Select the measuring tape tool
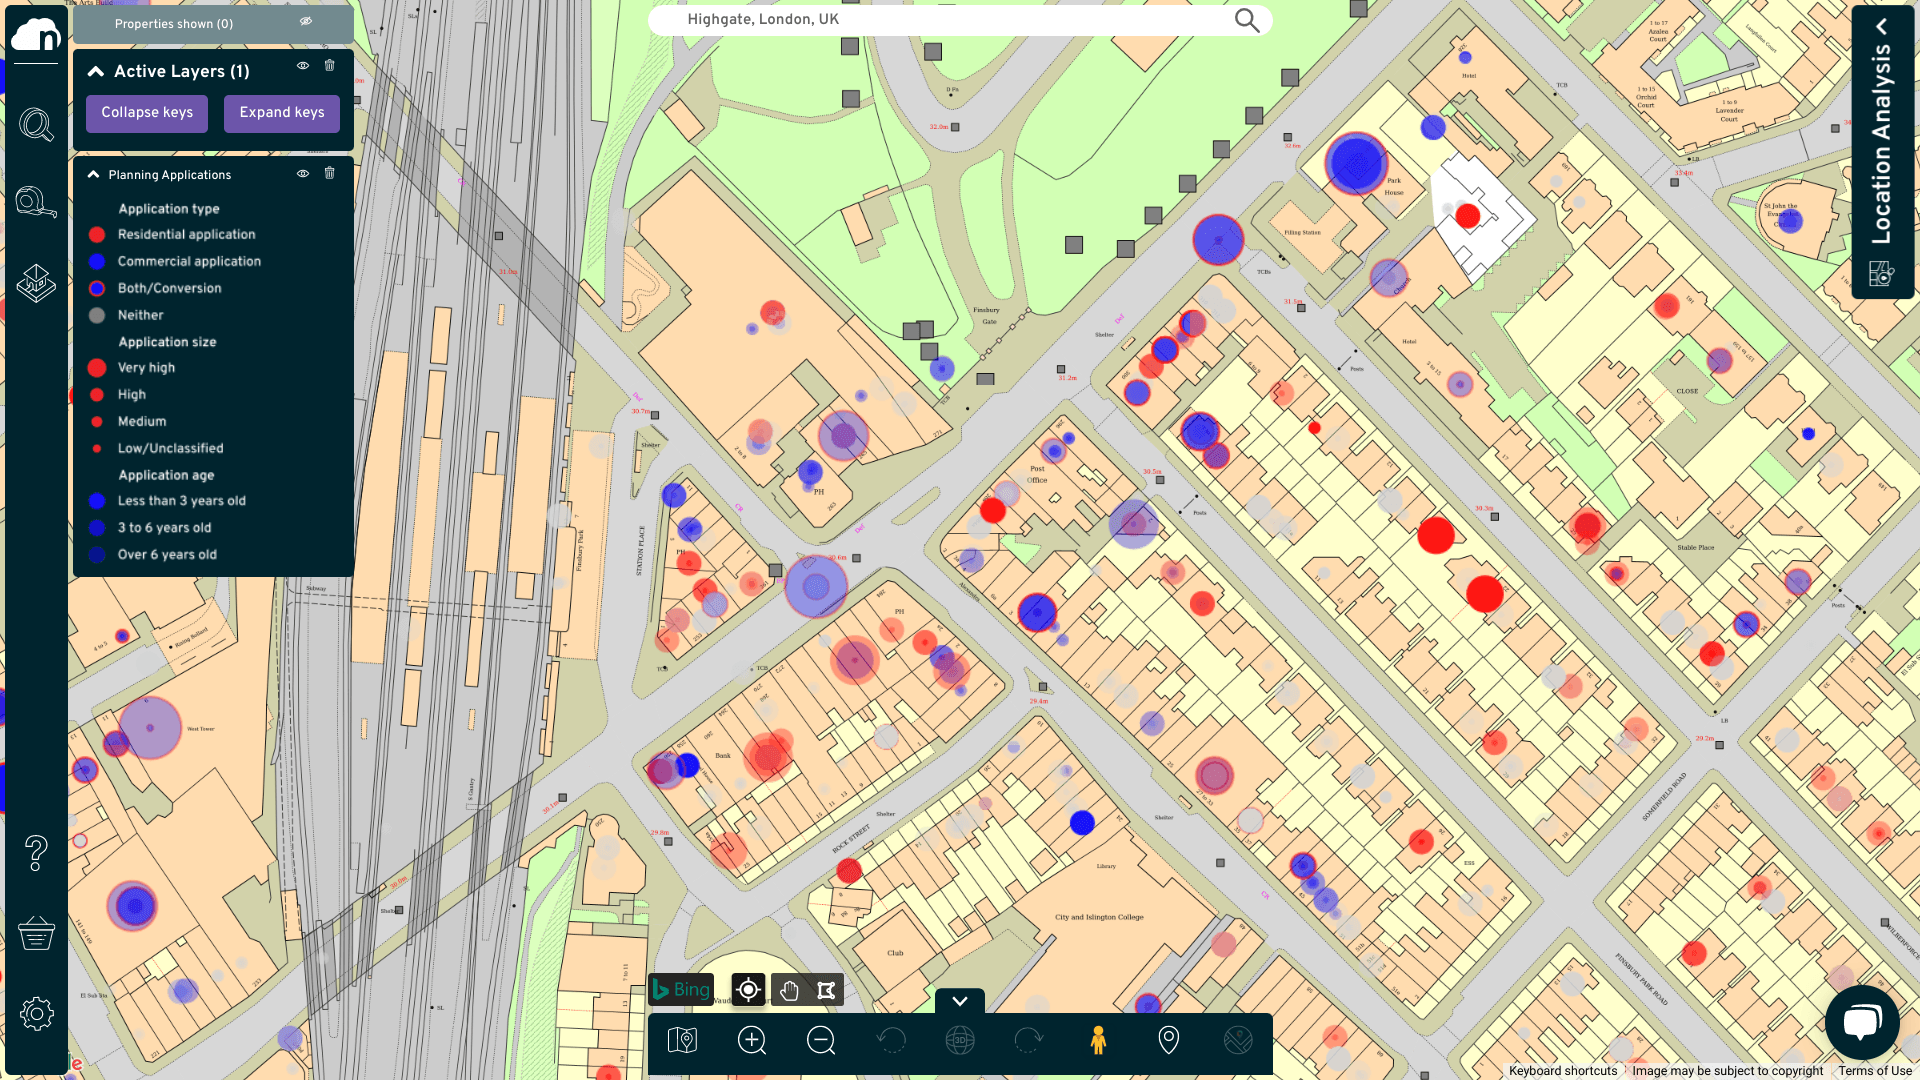The image size is (1920, 1080). tap(36, 202)
